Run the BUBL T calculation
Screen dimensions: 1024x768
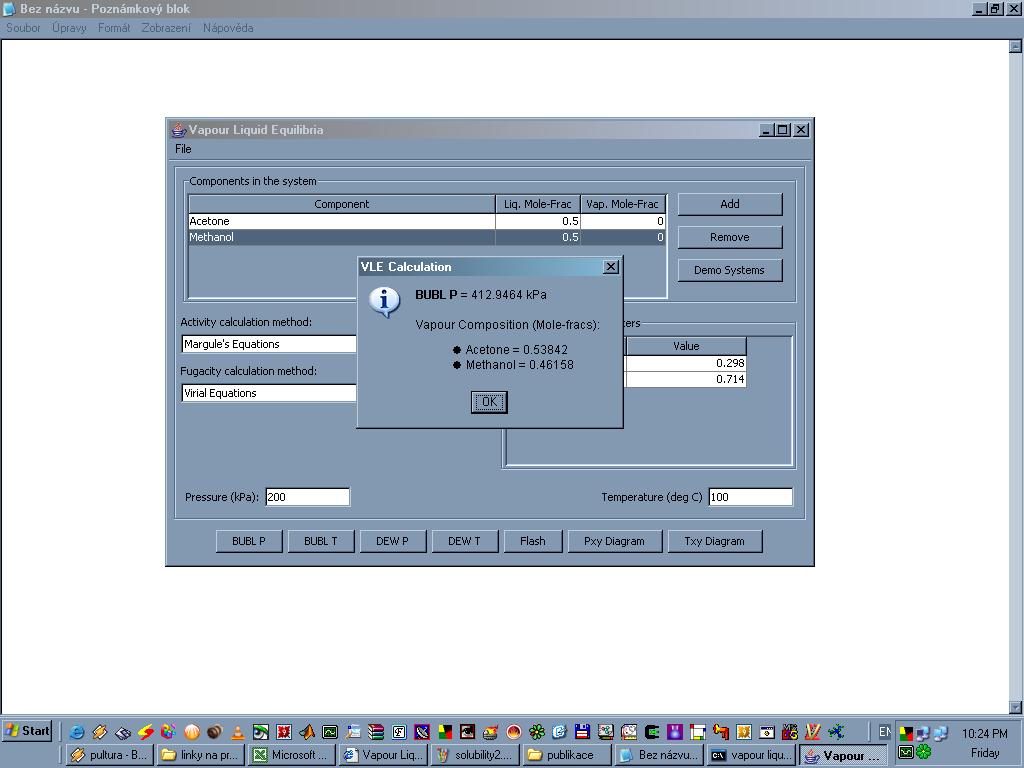[x=321, y=541]
